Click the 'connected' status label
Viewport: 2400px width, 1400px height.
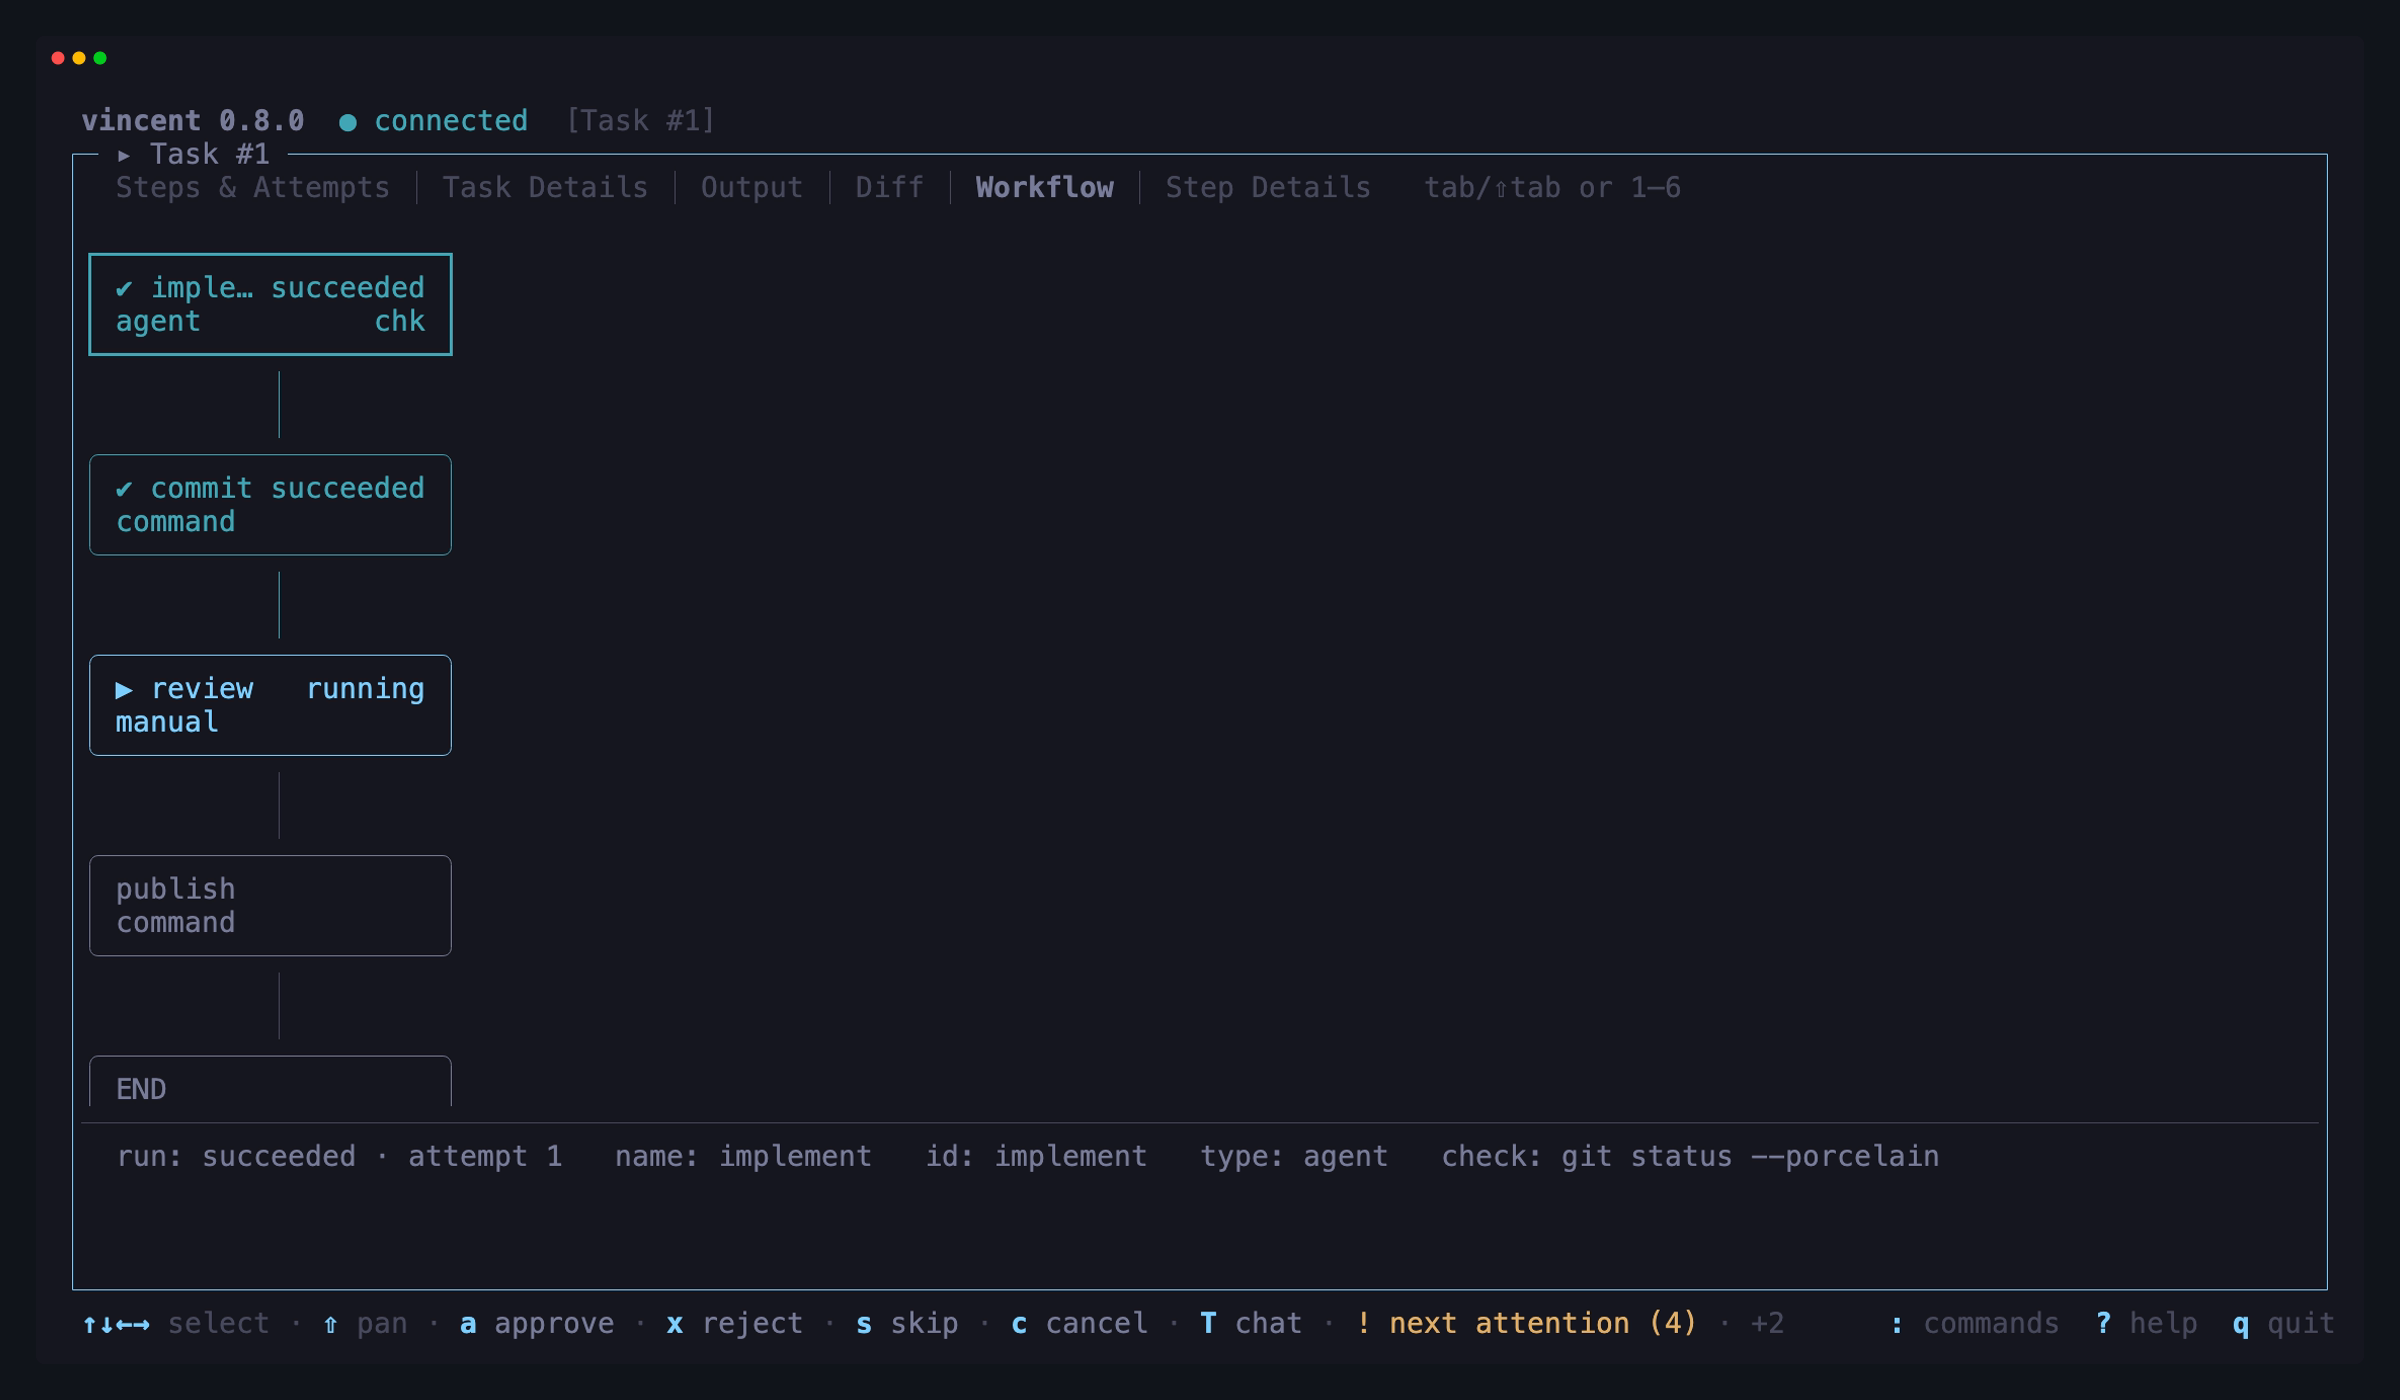451,121
